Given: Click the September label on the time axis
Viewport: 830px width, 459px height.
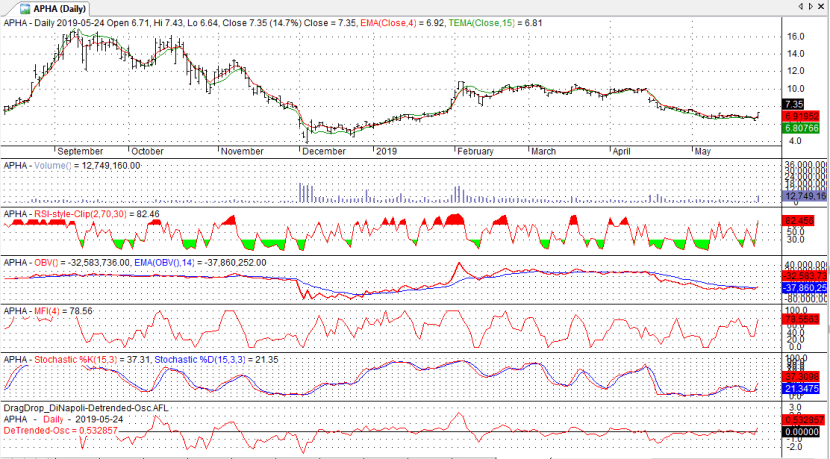Looking at the screenshot, I should click(x=80, y=151).
